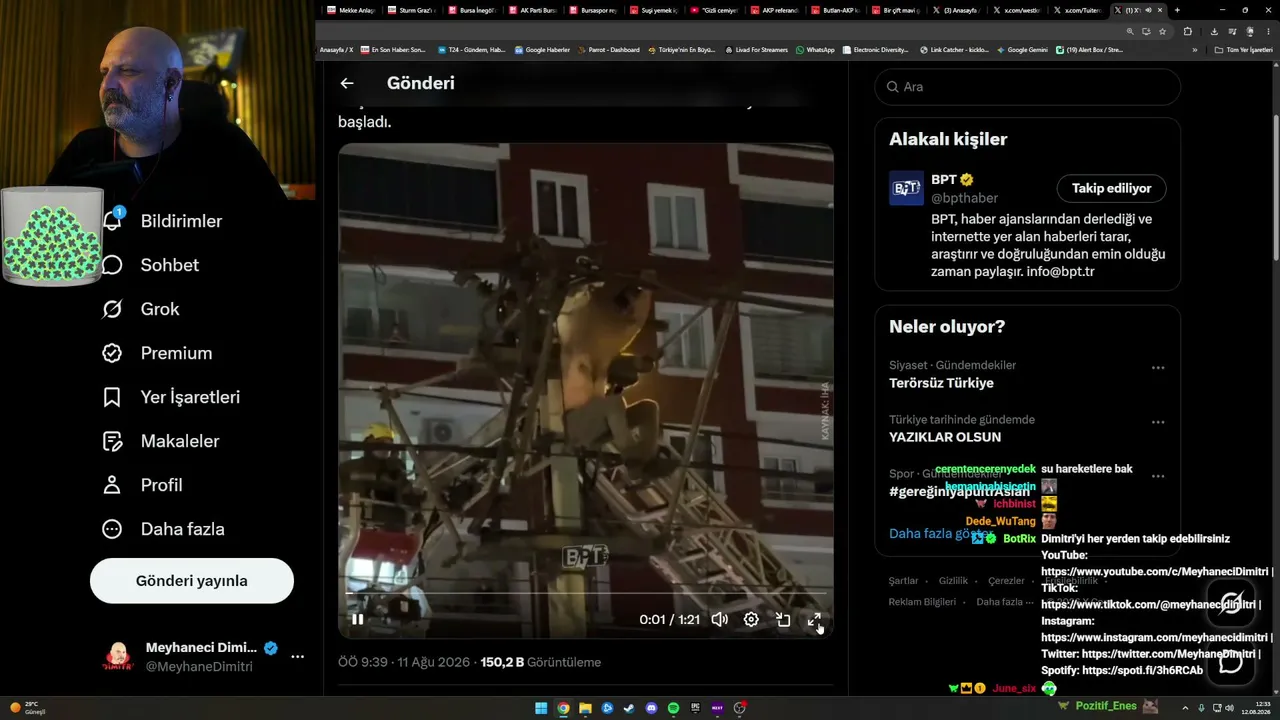Open File Explorer from the taskbar

click(x=585, y=708)
